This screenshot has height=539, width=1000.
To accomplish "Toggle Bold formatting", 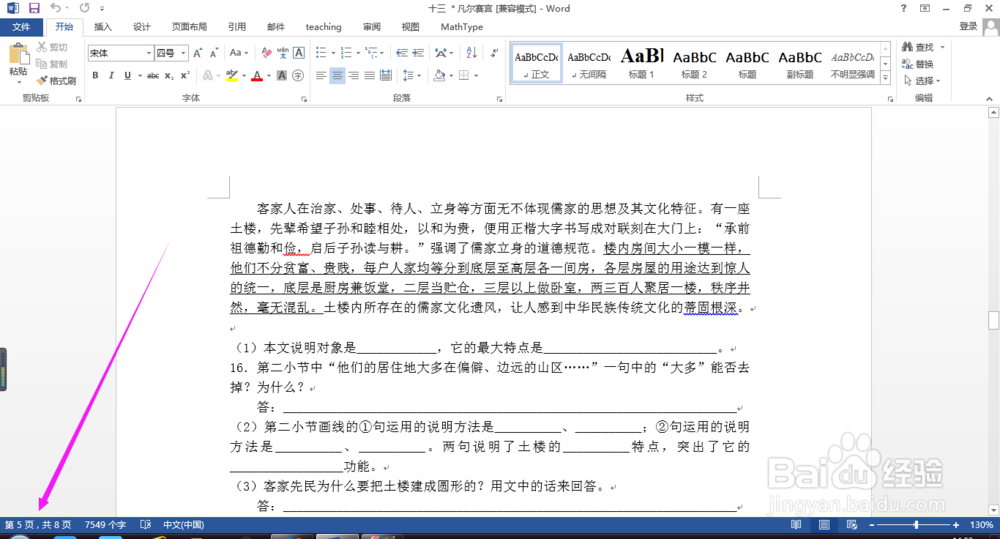I will [x=95, y=75].
